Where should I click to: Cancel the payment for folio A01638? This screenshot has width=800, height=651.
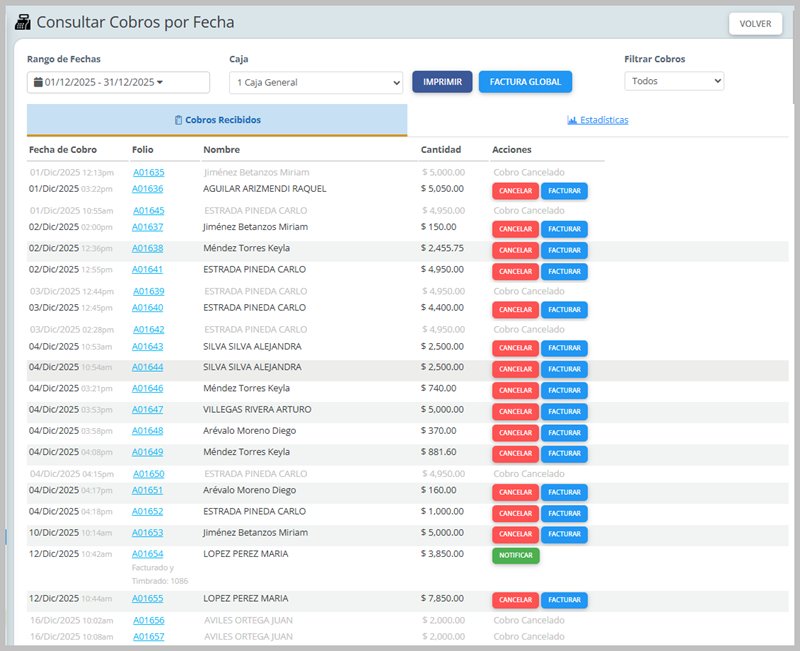(515, 250)
